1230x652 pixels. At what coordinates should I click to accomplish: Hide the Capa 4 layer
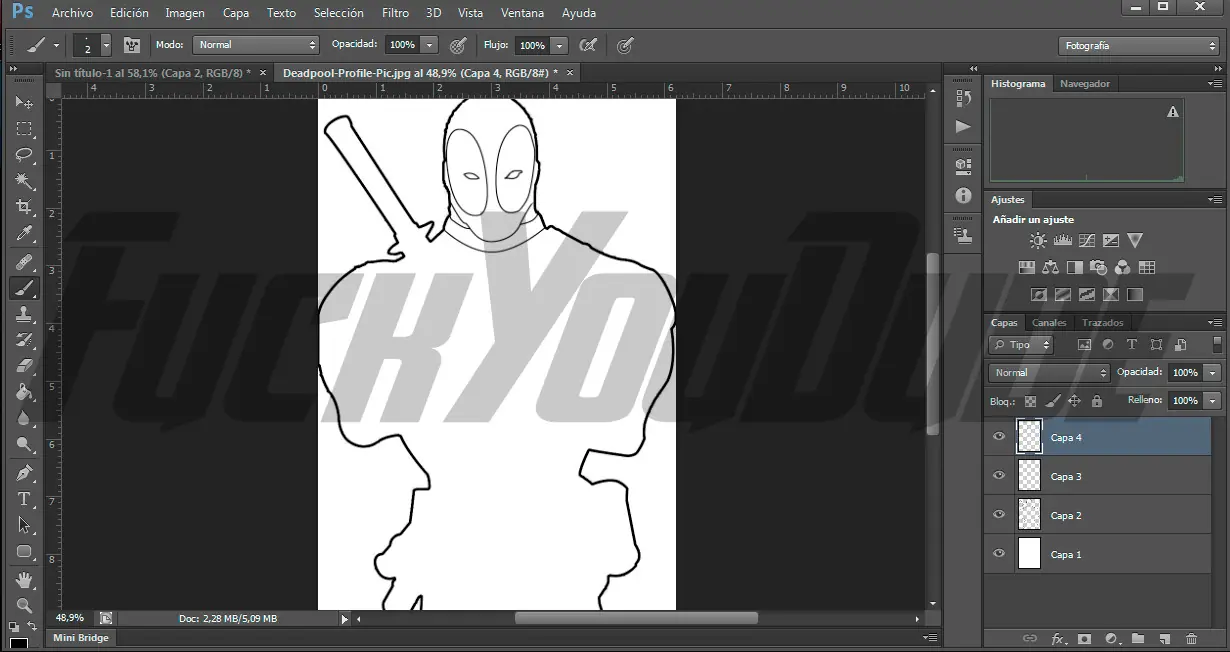pos(998,437)
